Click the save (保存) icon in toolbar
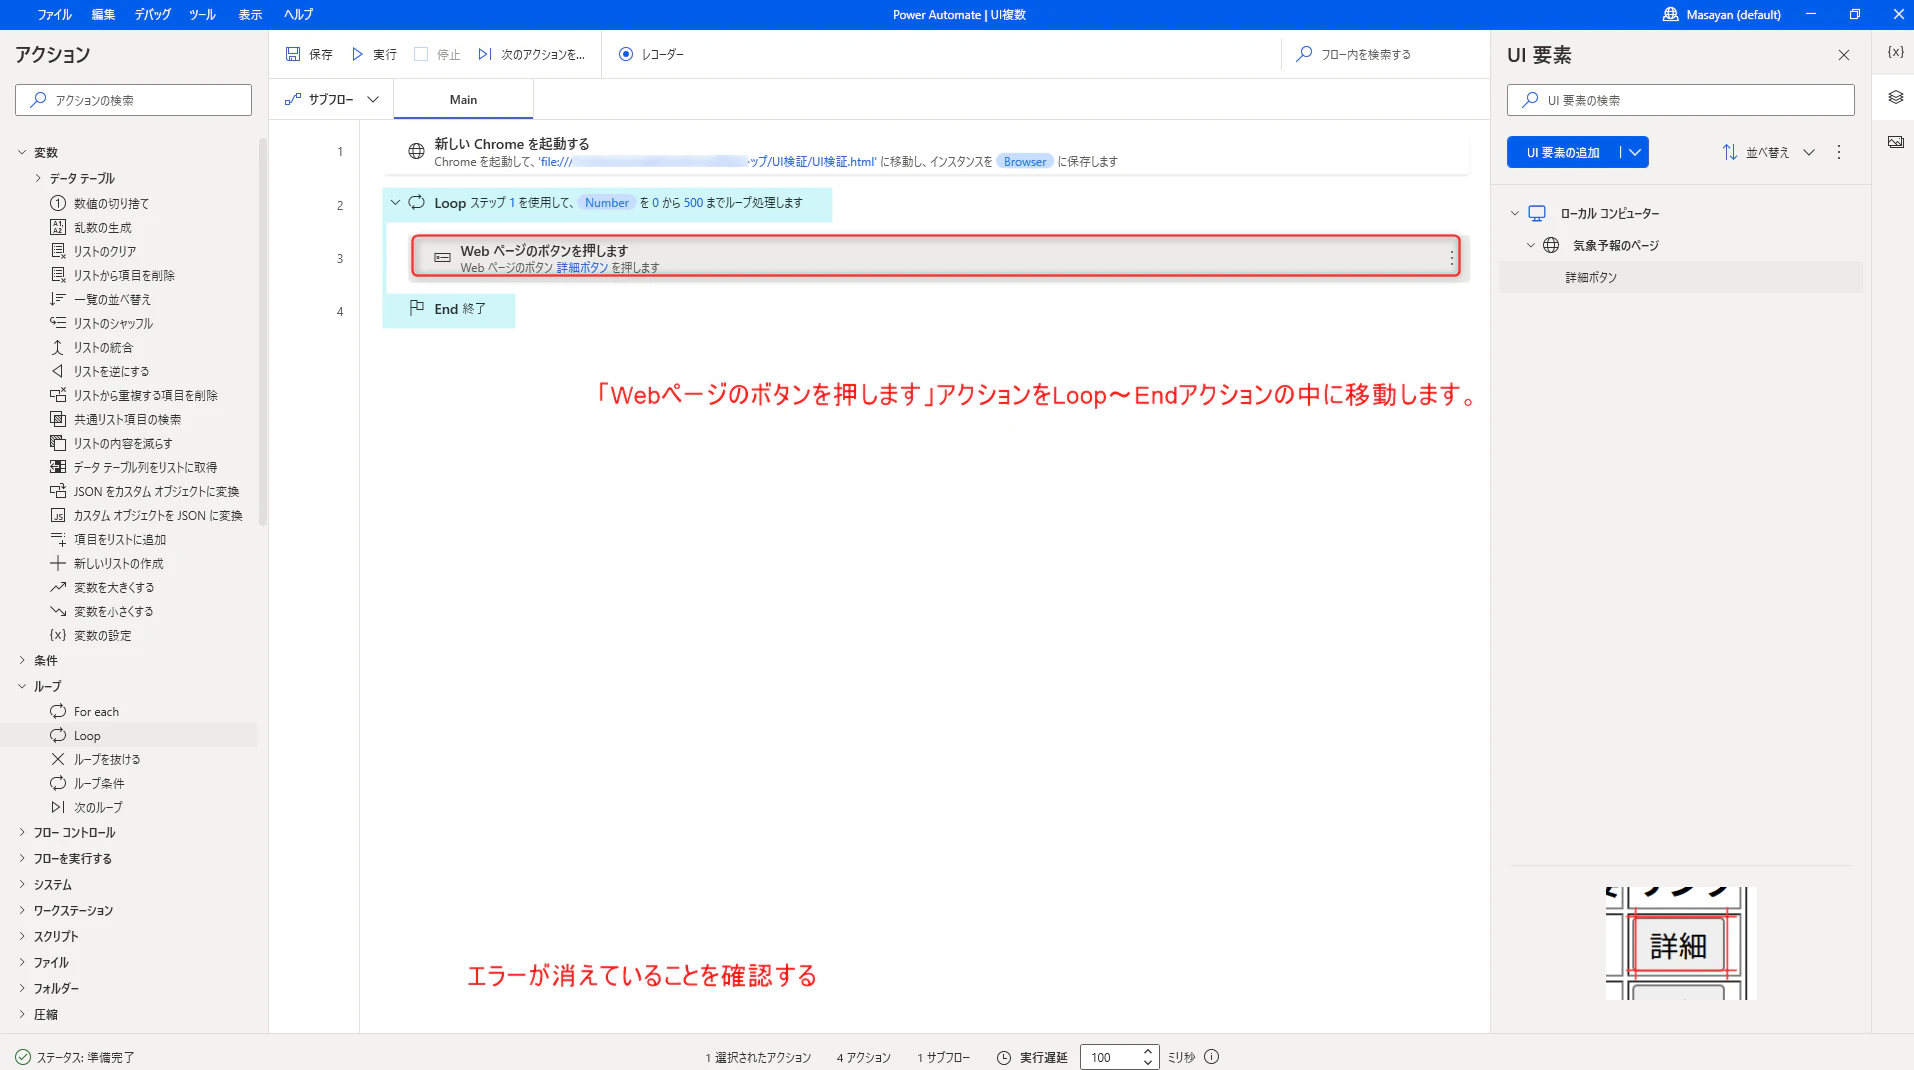1914x1070 pixels. coord(293,54)
